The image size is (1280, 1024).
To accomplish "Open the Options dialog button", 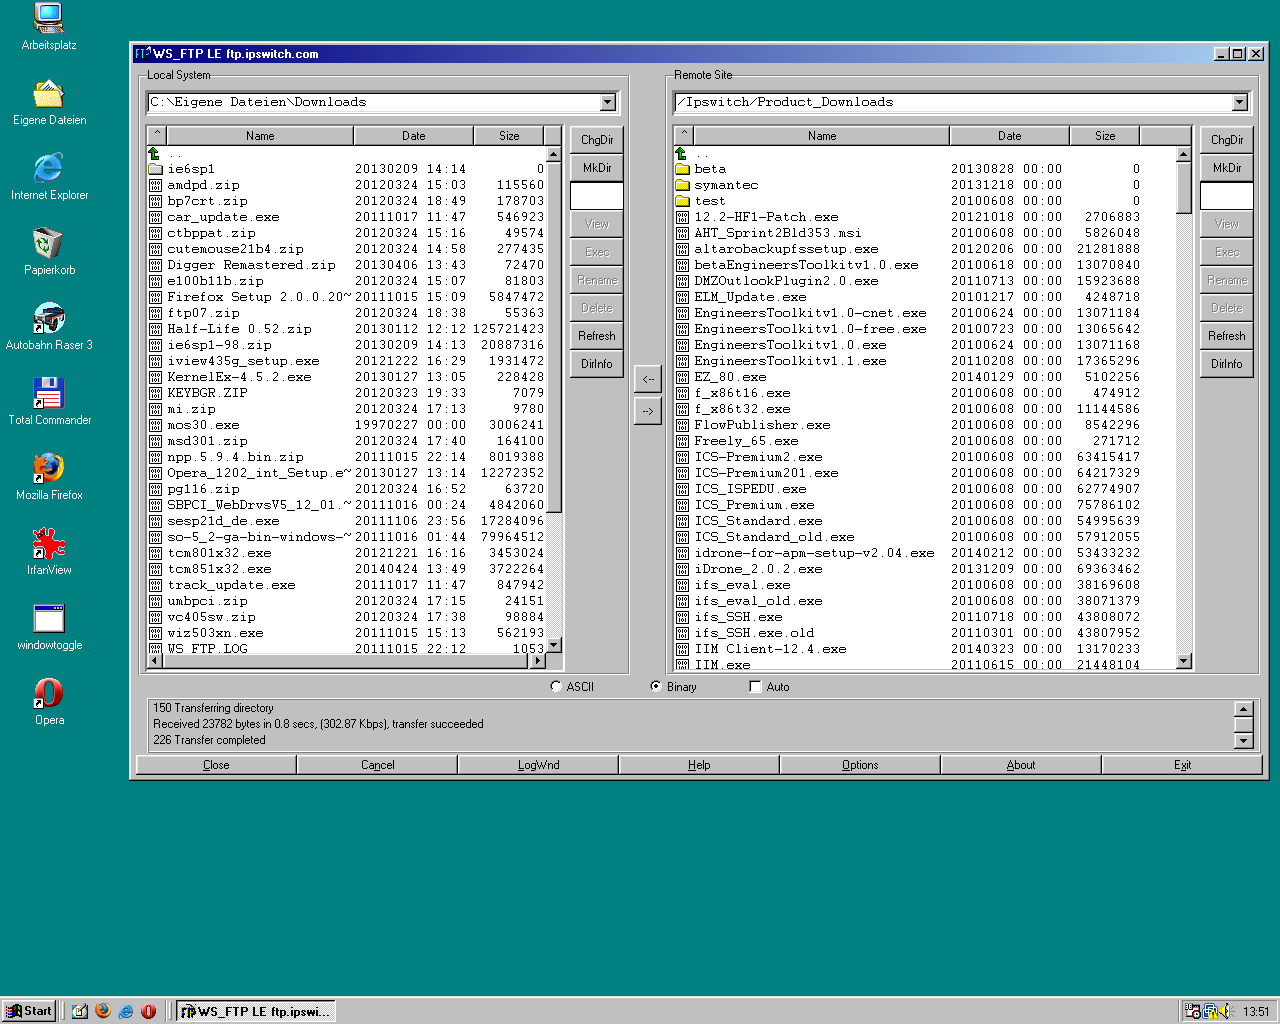I will pos(860,765).
